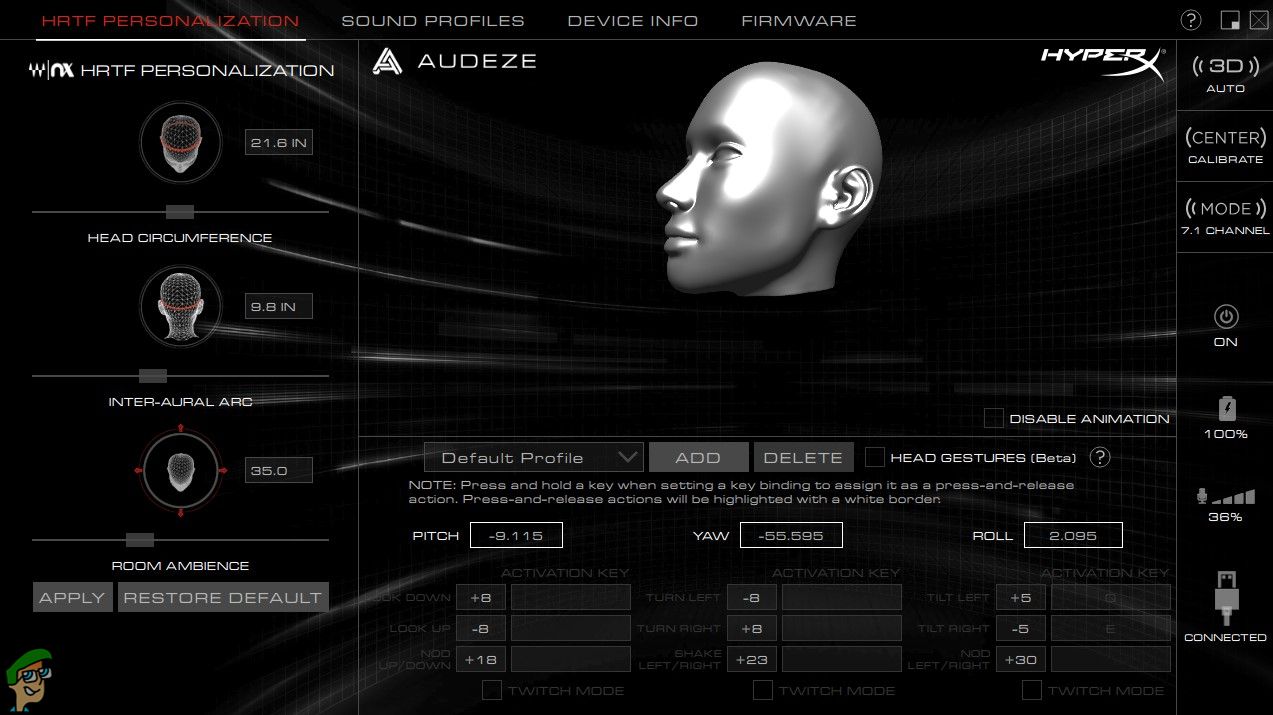Click the 7.1 Channel Mode icon

[x=1225, y=209]
